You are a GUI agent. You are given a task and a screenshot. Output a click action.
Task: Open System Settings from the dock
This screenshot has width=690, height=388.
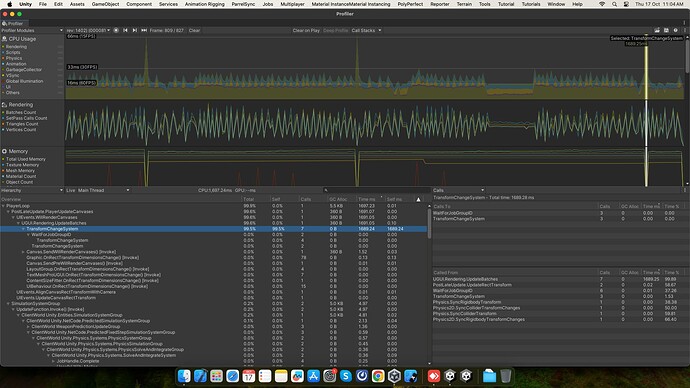coord(330,376)
